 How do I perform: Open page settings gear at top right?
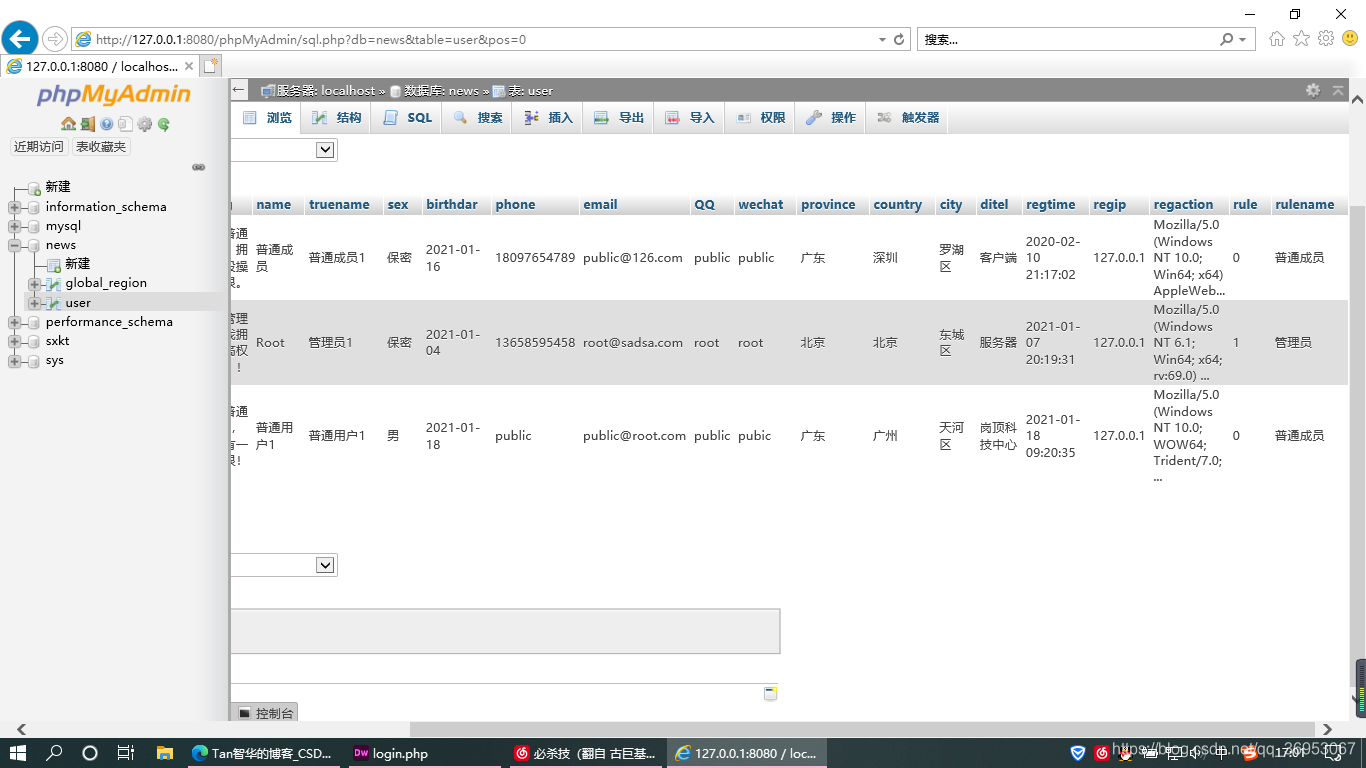[x=1313, y=90]
